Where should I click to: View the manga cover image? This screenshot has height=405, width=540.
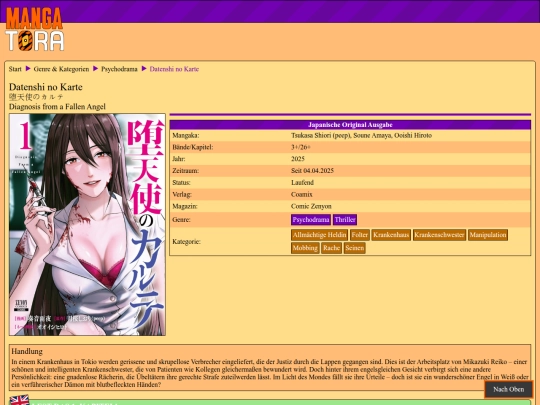(87, 225)
